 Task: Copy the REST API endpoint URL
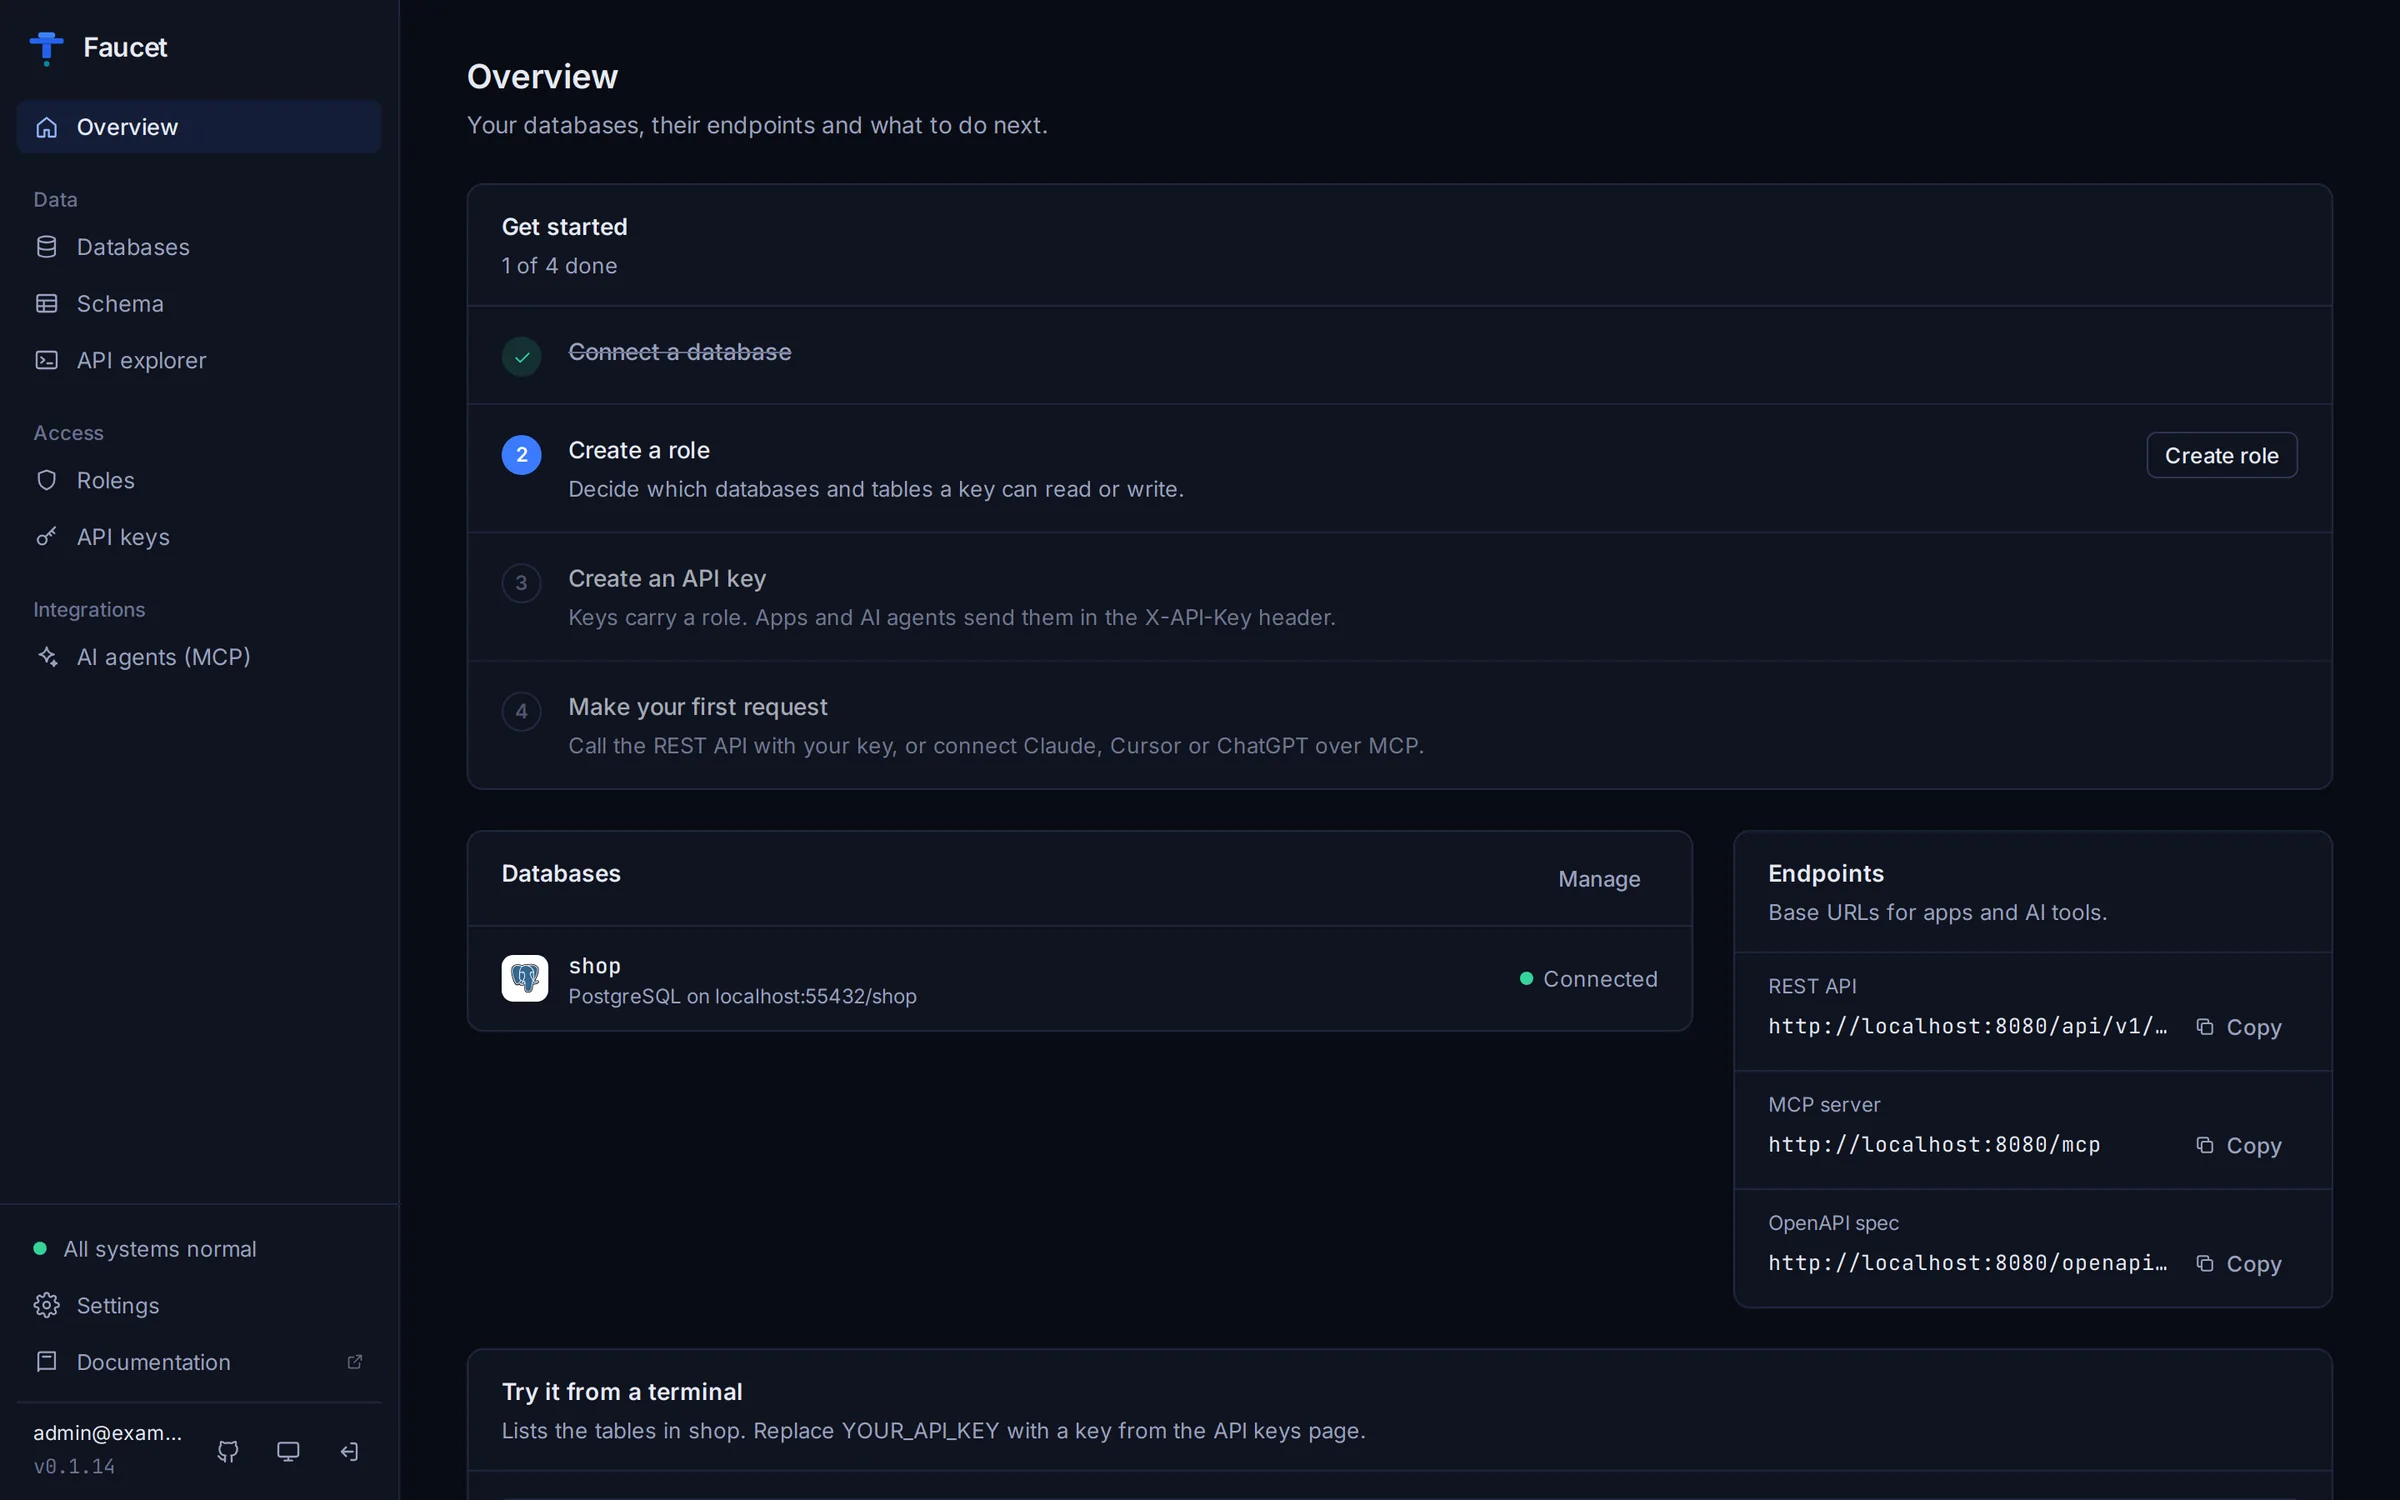click(x=2239, y=1027)
